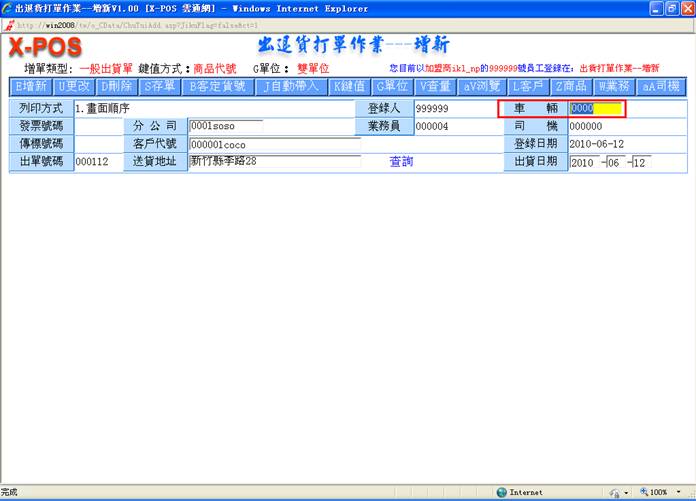Click the V查量 quantity check button
Viewport: 696px width, 501px height.
[x=435, y=86]
